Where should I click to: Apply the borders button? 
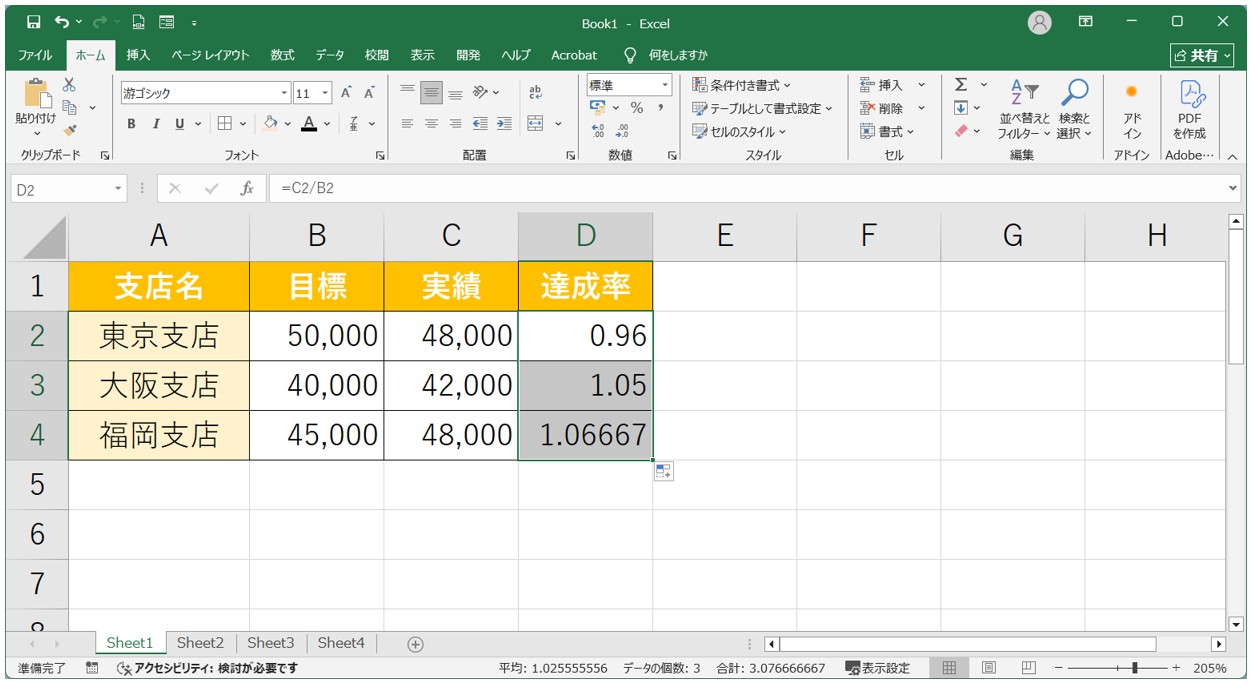pyautogui.click(x=225, y=124)
